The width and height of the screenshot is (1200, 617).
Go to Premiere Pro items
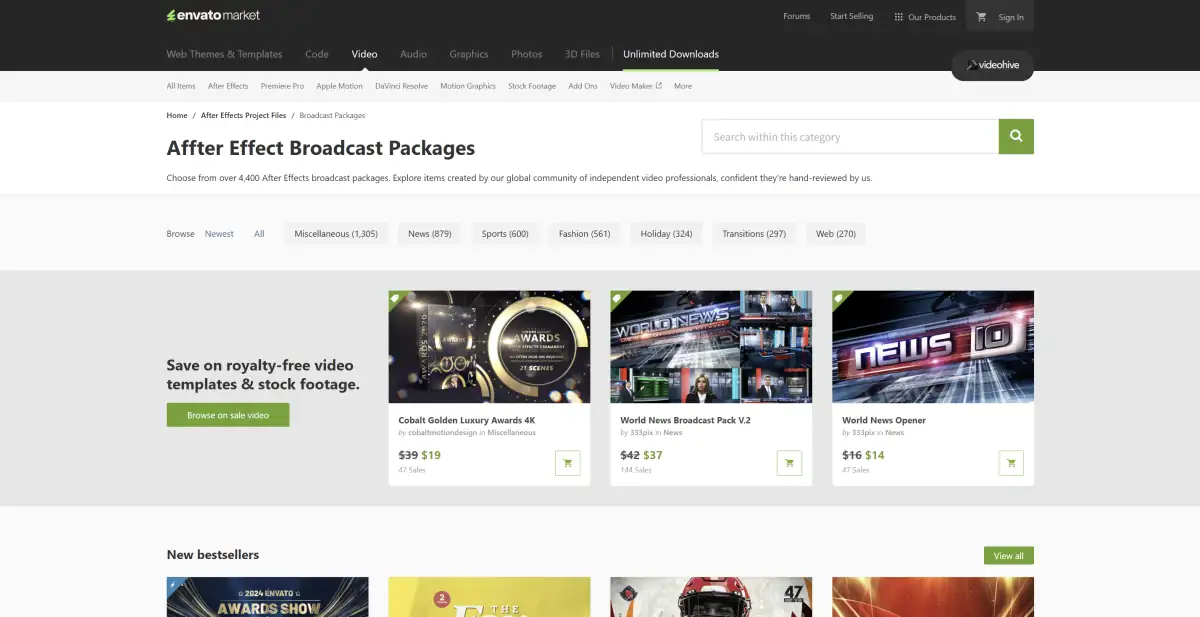[x=282, y=86]
